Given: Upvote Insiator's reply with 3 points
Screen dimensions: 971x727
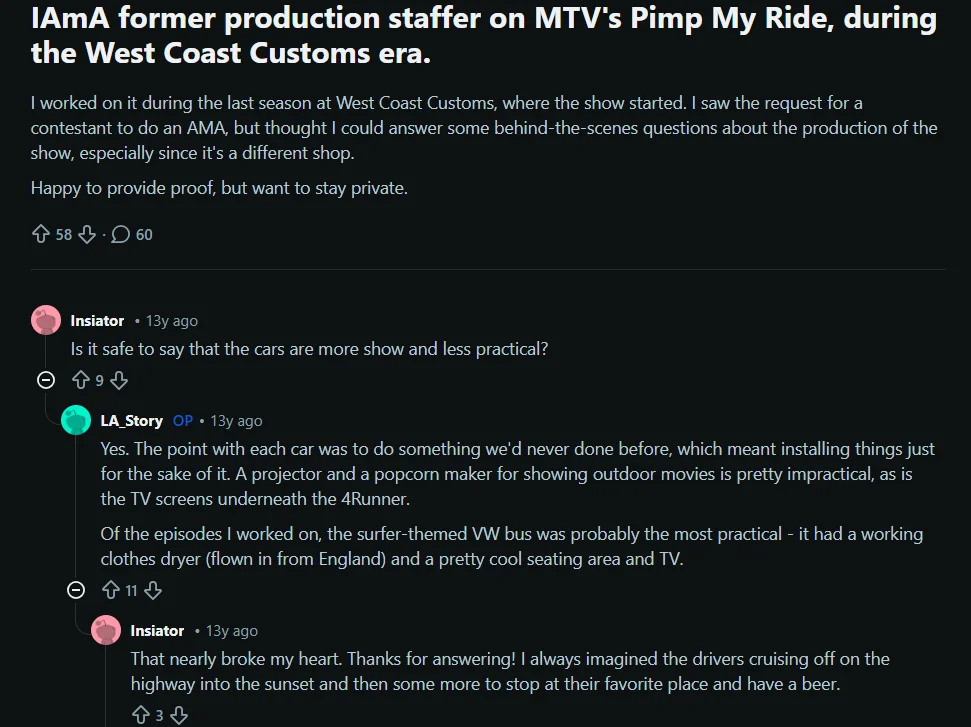Looking at the screenshot, I should (141, 715).
